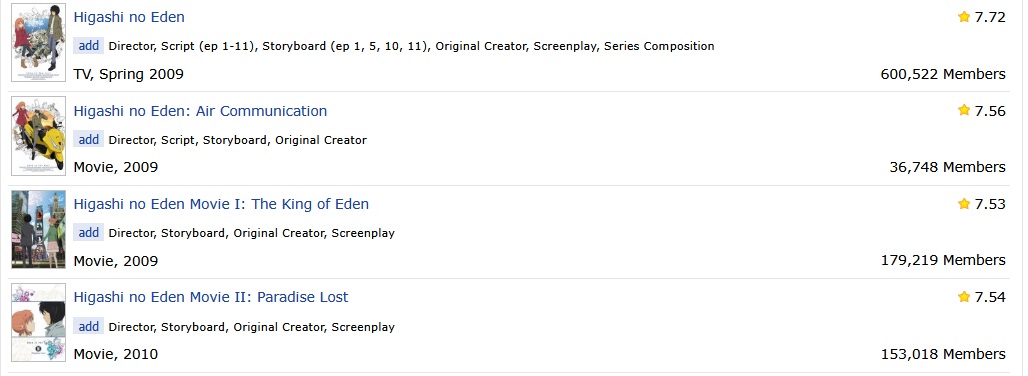Click the 600,522 Members count
The height and width of the screenshot is (376, 1028).
click(943, 74)
